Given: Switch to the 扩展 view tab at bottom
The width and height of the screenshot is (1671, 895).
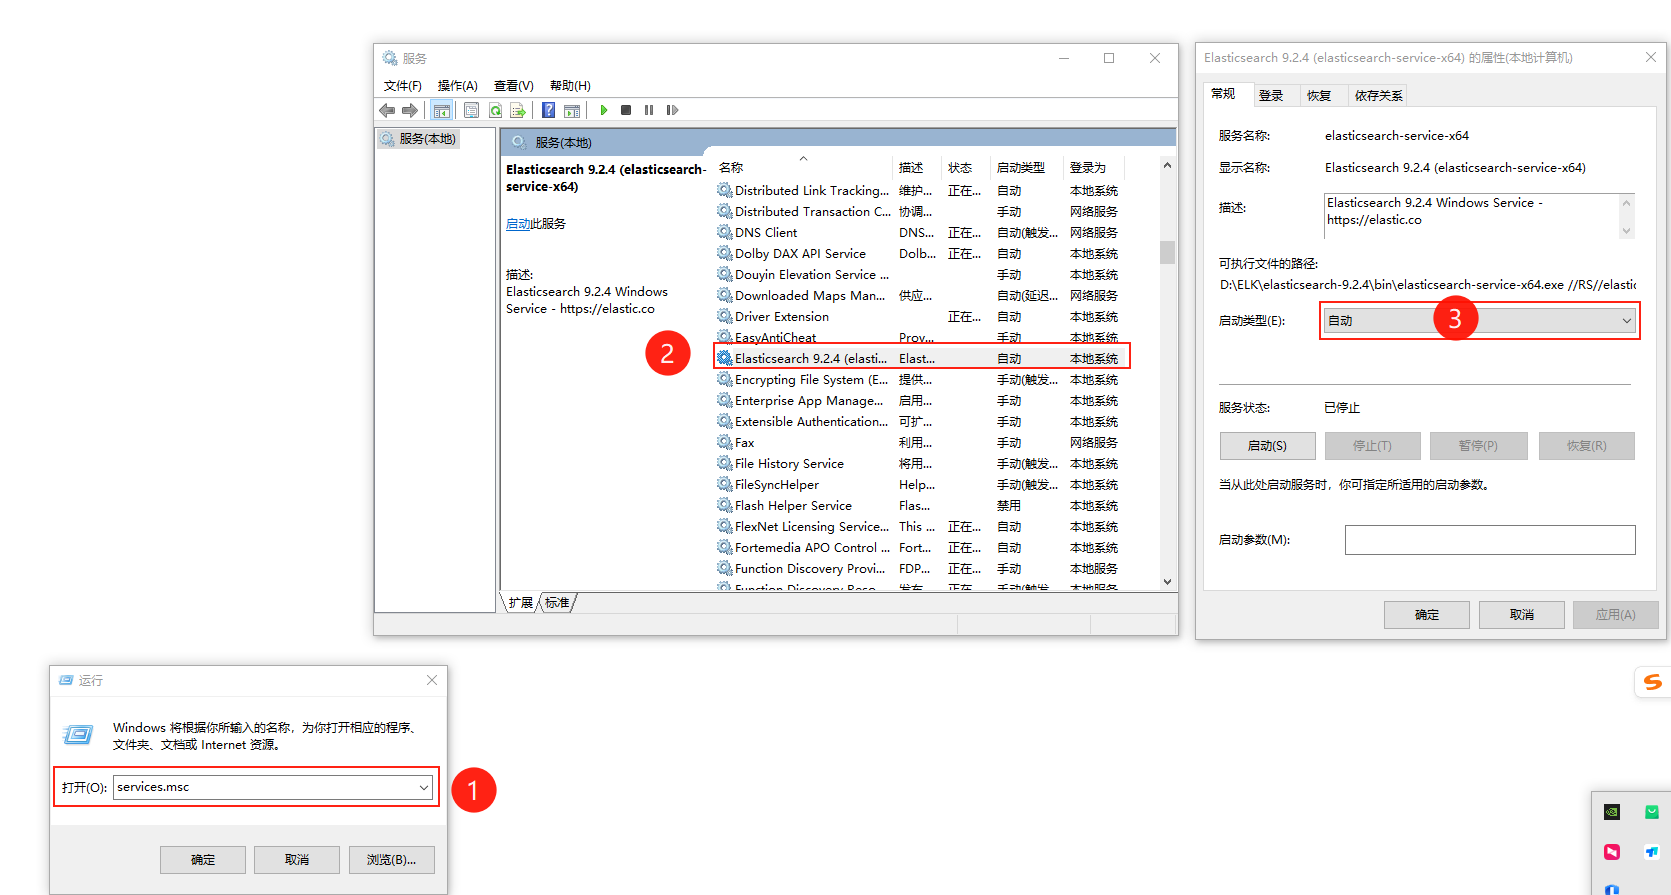Looking at the screenshot, I should pyautogui.click(x=520, y=603).
